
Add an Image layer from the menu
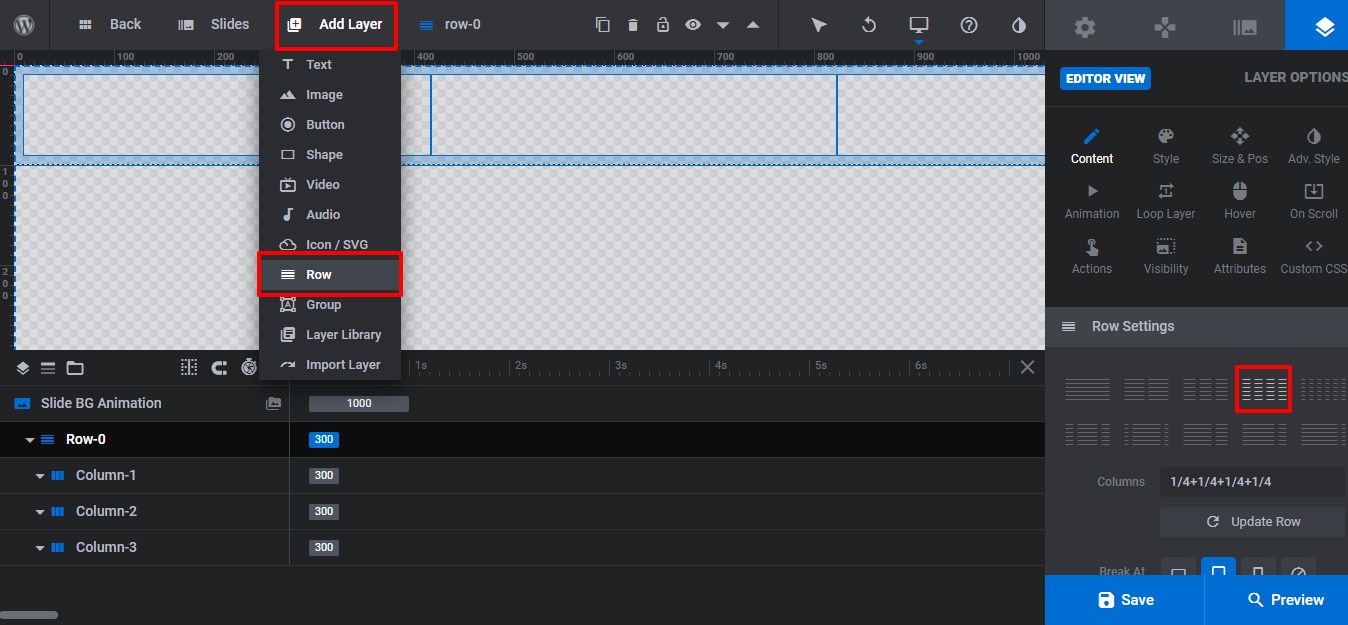tap(330, 94)
